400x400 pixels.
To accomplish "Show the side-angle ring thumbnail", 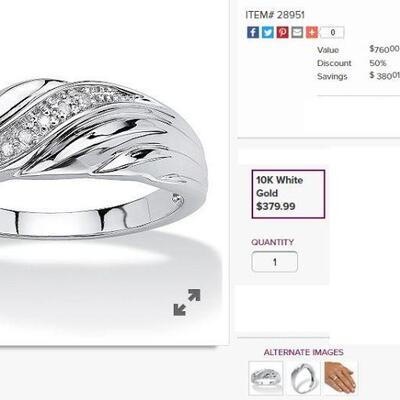I will [x=303, y=378].
